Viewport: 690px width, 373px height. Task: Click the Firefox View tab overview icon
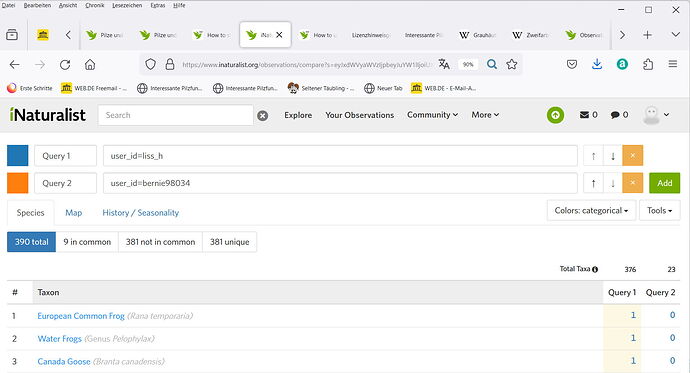point(12,35)
